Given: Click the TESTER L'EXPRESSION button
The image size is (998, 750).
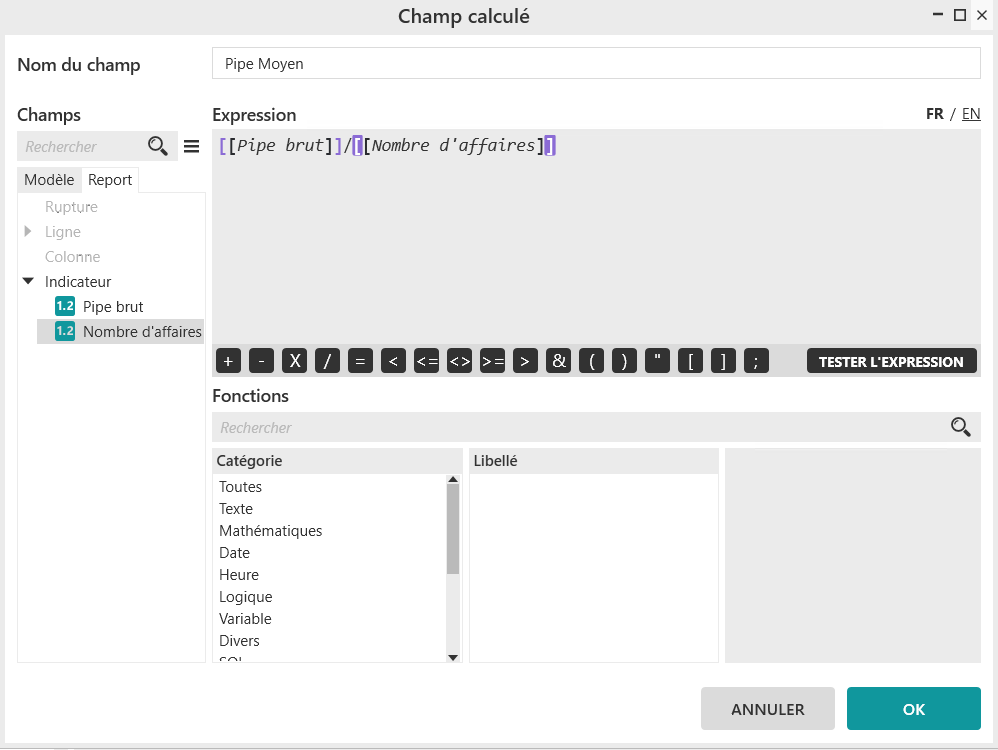Looking at the screenshot, I should pos(891,362).
